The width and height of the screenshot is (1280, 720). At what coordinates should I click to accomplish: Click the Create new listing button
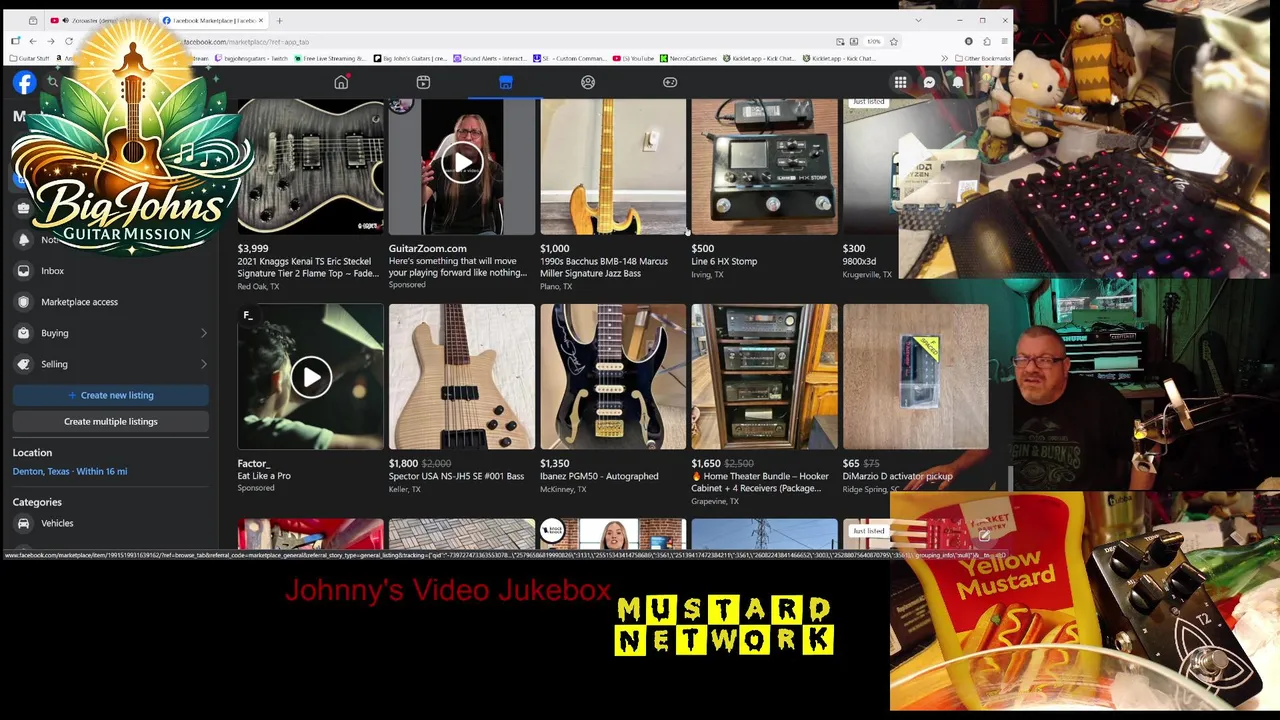111,395
